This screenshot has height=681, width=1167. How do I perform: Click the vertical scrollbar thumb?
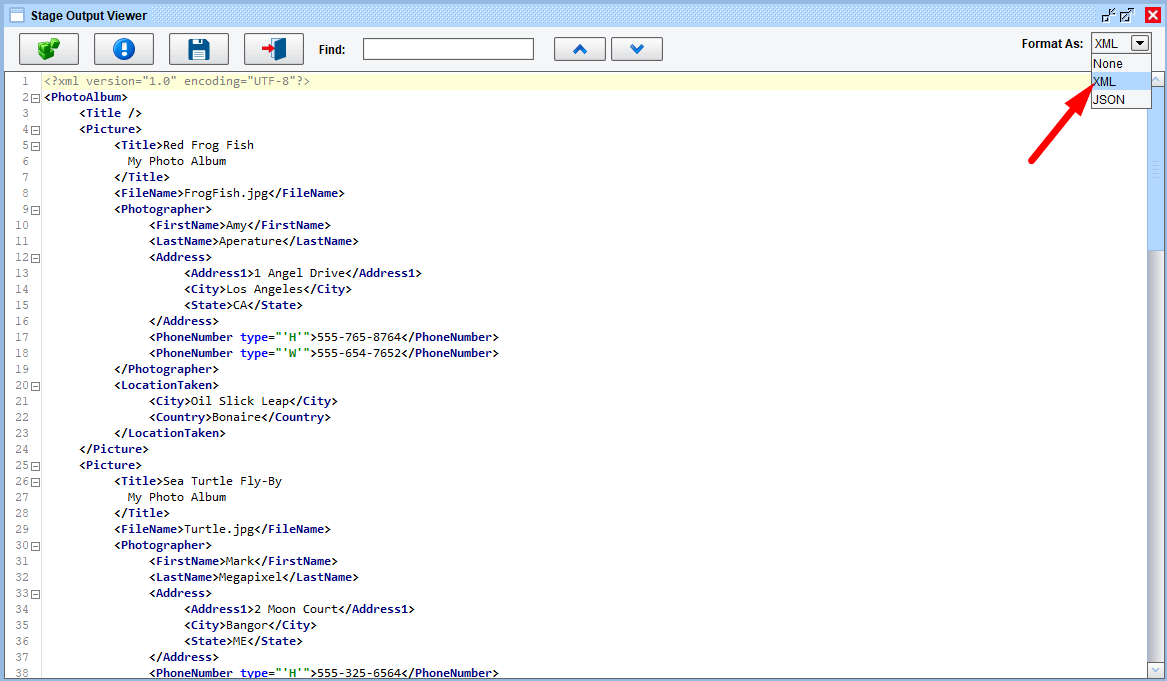point(1156,169)
